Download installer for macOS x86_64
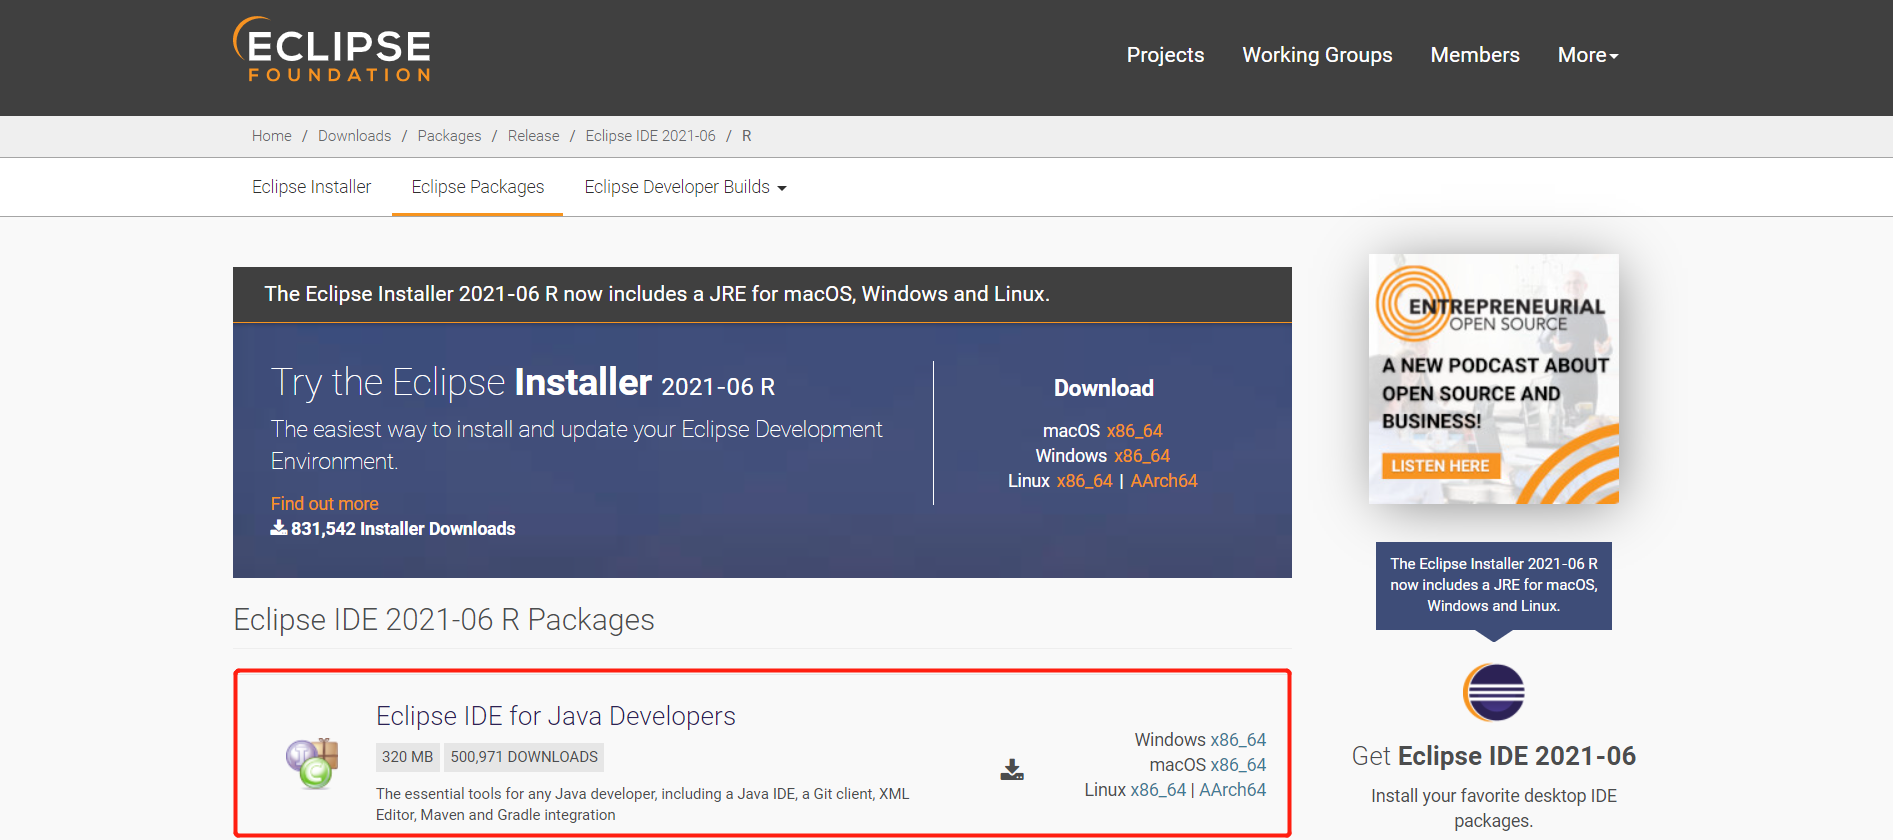 coord(1134,431)
